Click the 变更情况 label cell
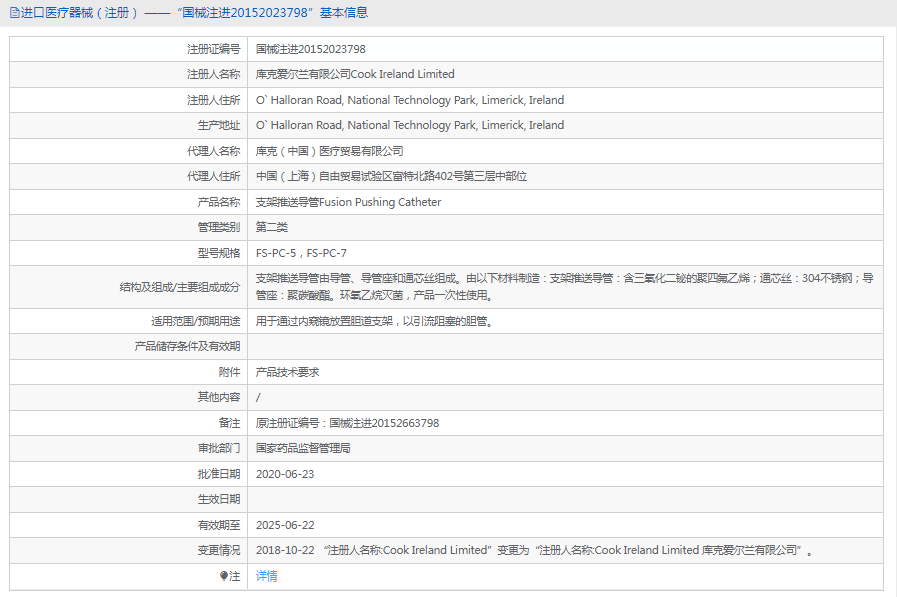Viewport: 897px width, 597px height. point(129,550)
